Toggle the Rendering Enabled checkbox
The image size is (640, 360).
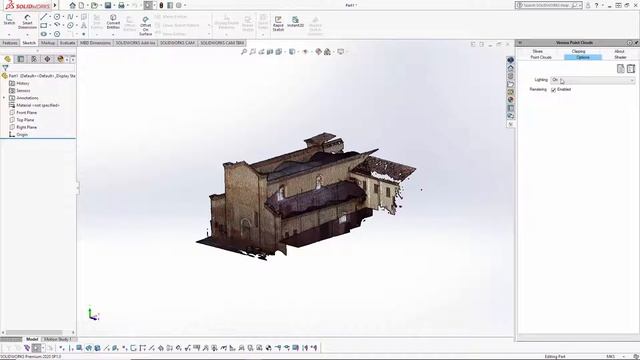(553, 89)
